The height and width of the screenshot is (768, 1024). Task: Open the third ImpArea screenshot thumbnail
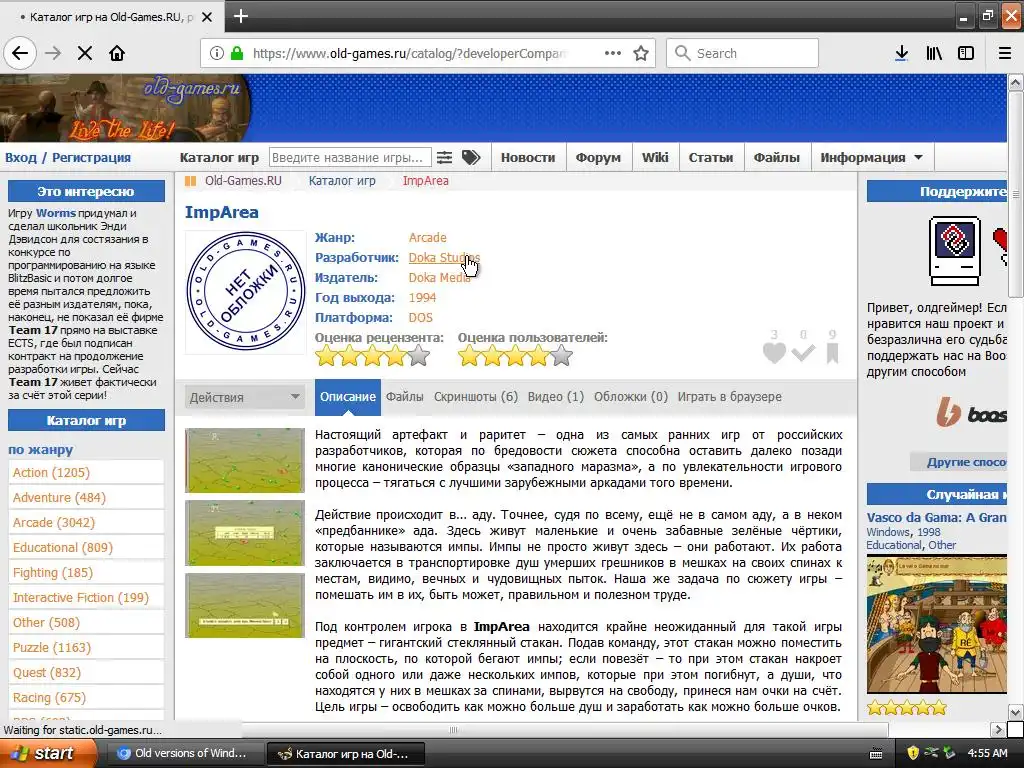(245, 605)
